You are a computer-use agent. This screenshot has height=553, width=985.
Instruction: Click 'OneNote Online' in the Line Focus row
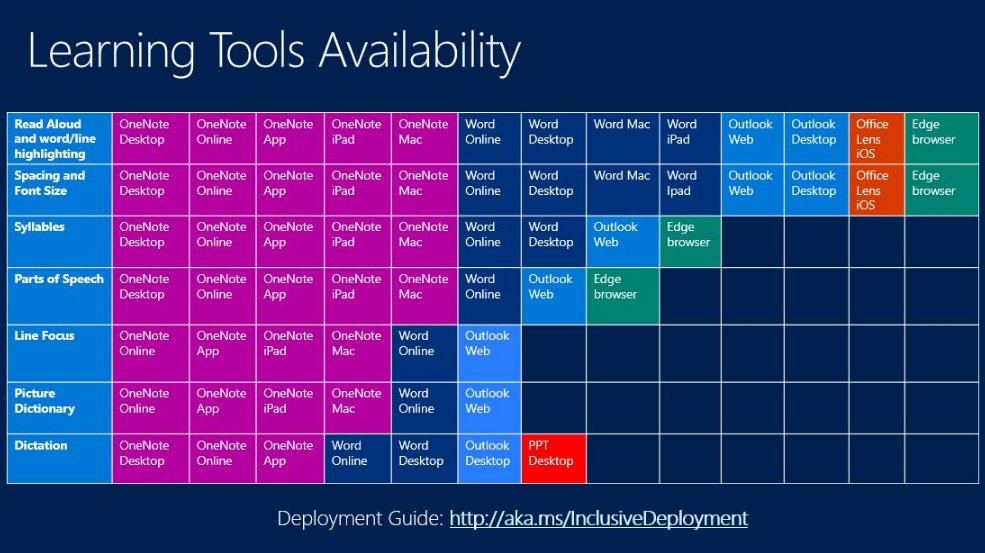click(151, 353)
